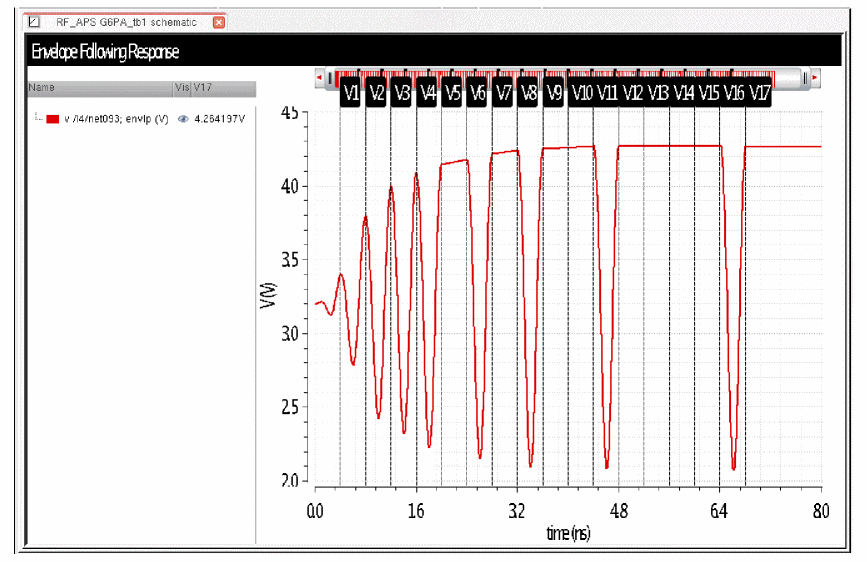Image resolution: width=867 pixels, height=562 pixels.
Task: Select vertical marker V11
Action: tap(607, 92)
